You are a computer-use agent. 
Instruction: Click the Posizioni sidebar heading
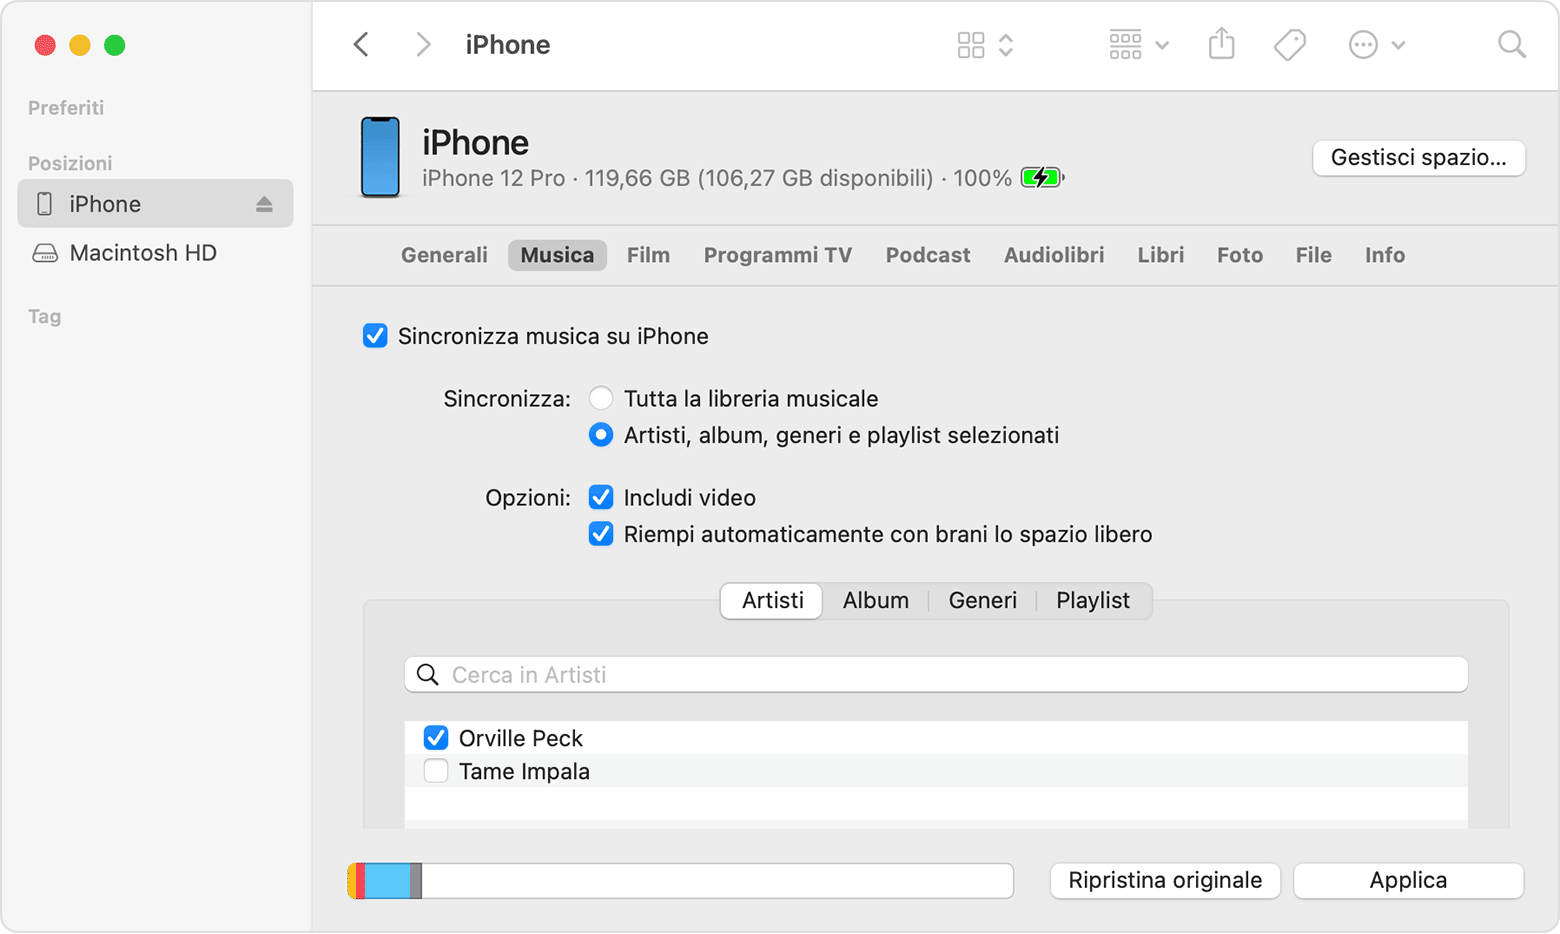pyautogui.click(x=70, y=163)
